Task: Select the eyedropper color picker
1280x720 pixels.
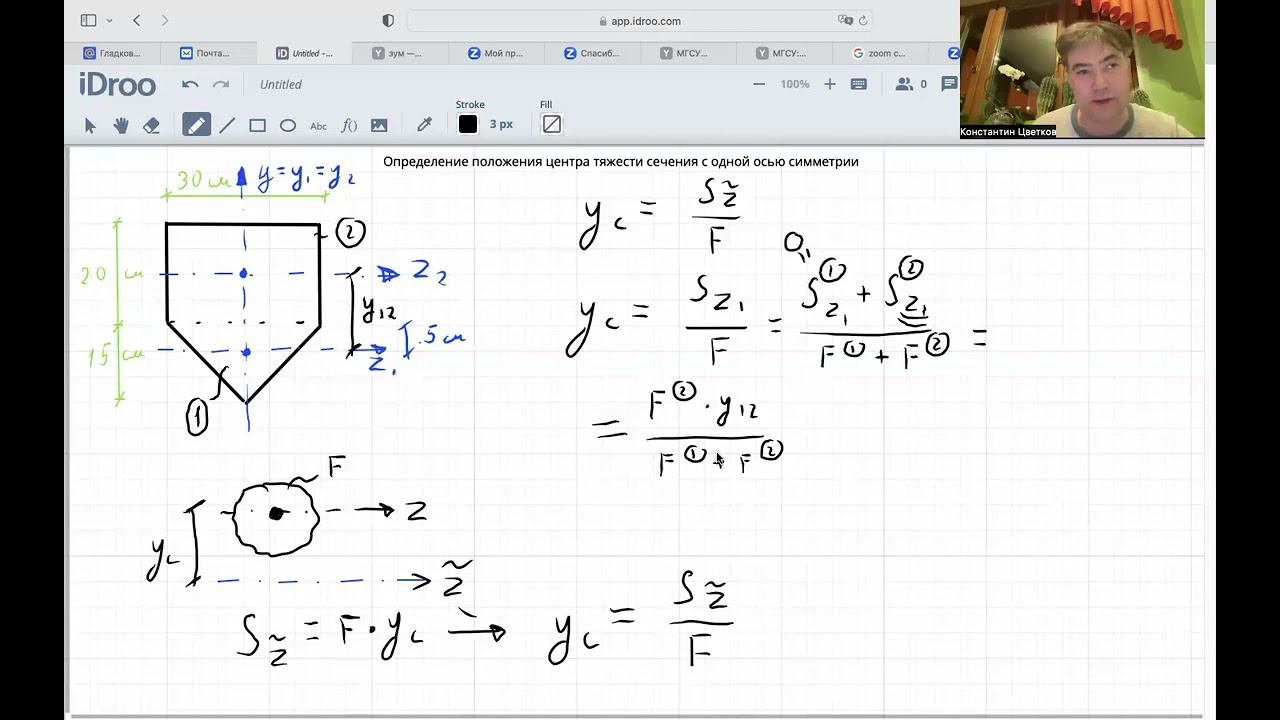Action: (424, 125)
